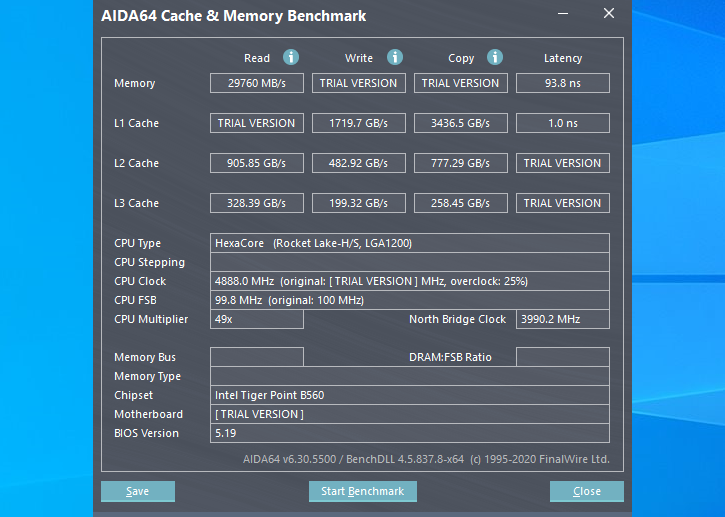Click the L2 Cache row label
The image size is (725, 517).
coord(136,163)
